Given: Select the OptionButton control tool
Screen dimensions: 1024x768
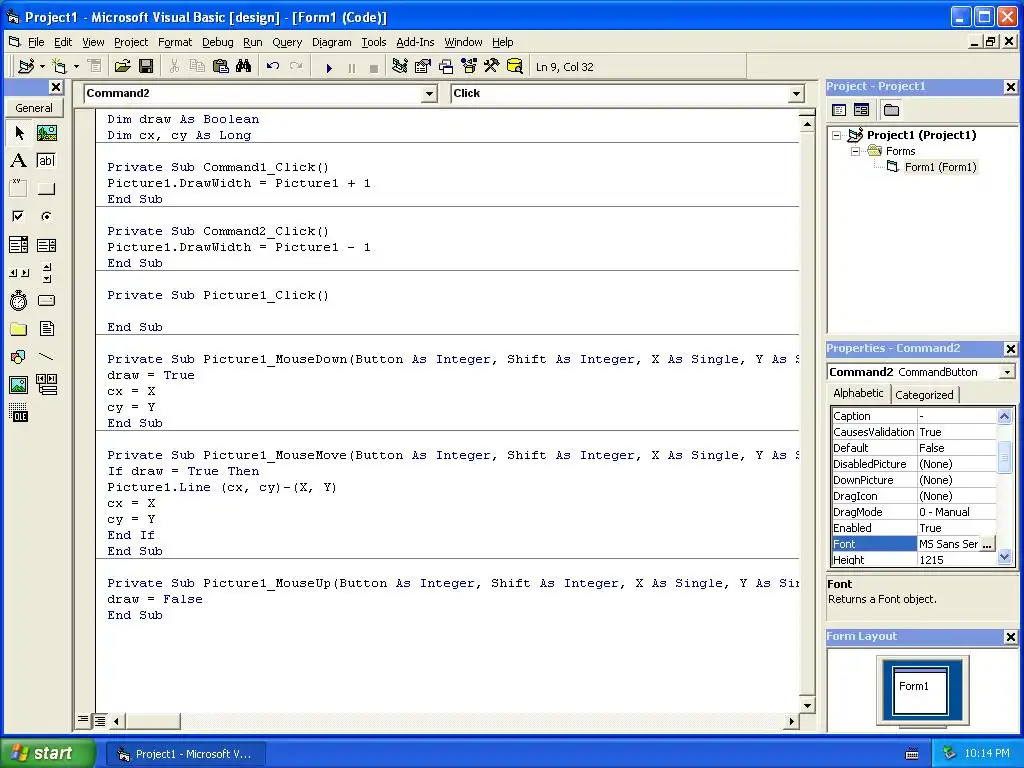Looking at the screenshot, I should (46, 216).
